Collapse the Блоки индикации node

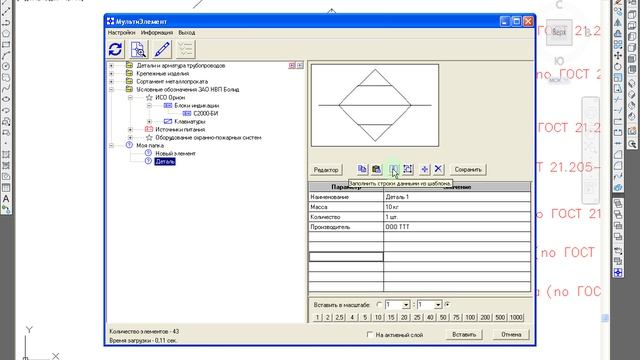point(149,106)
